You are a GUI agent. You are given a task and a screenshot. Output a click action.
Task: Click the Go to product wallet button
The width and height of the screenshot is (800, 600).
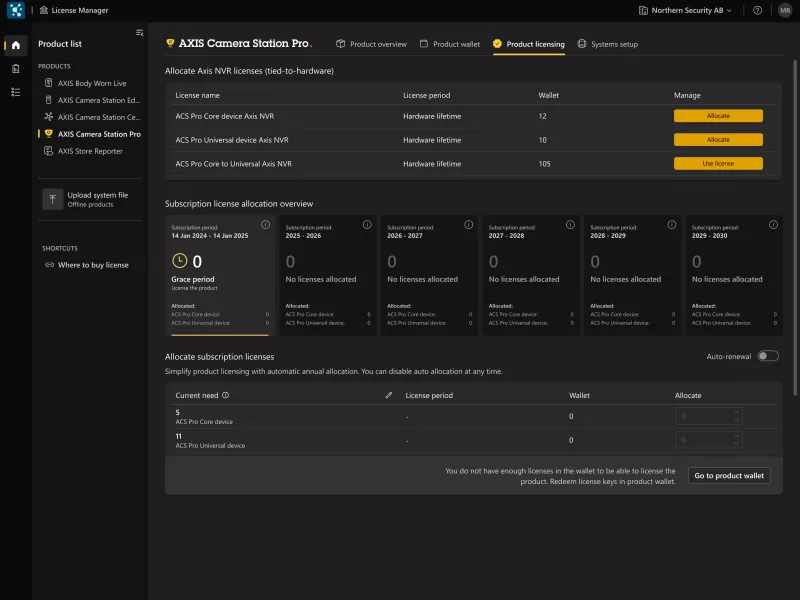[x=729, y=476]
